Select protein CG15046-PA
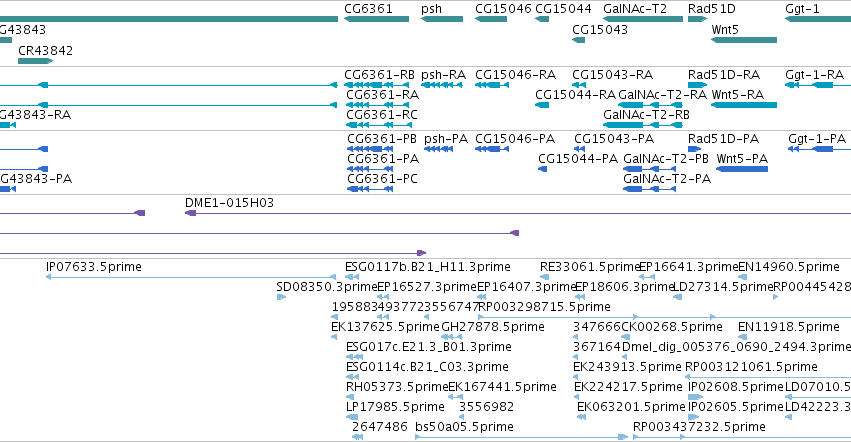The image size is (851, 442). pos(492,149)
